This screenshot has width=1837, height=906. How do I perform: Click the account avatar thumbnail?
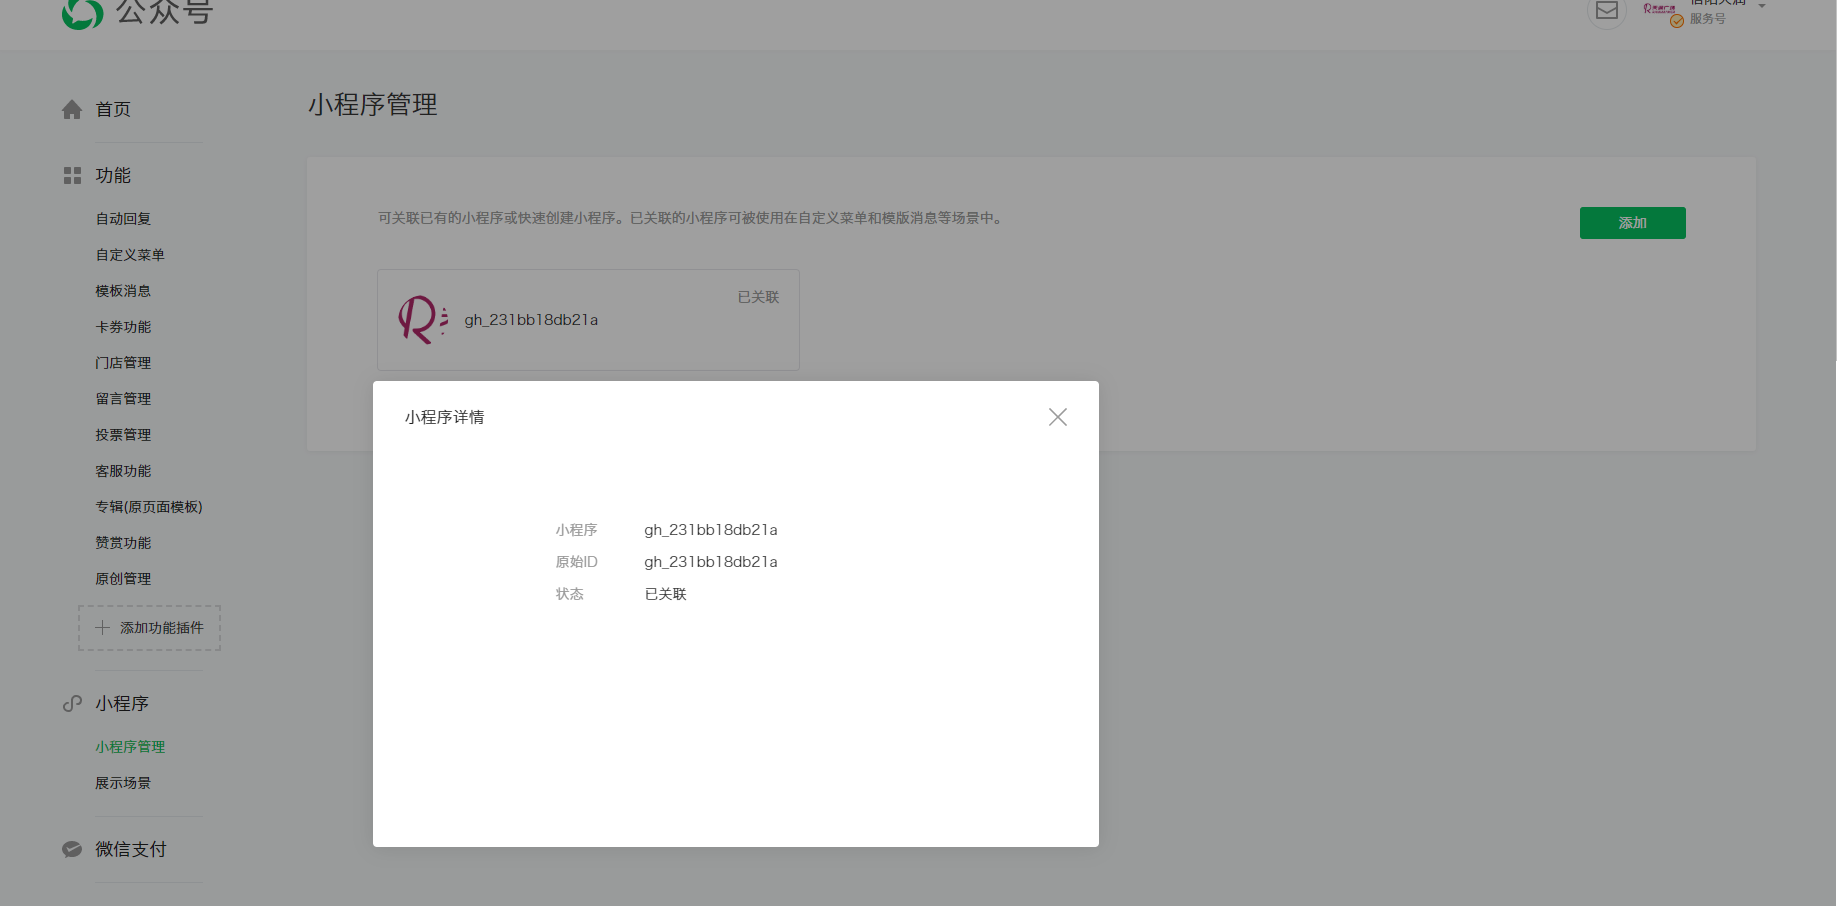[x=1659, y=9]
